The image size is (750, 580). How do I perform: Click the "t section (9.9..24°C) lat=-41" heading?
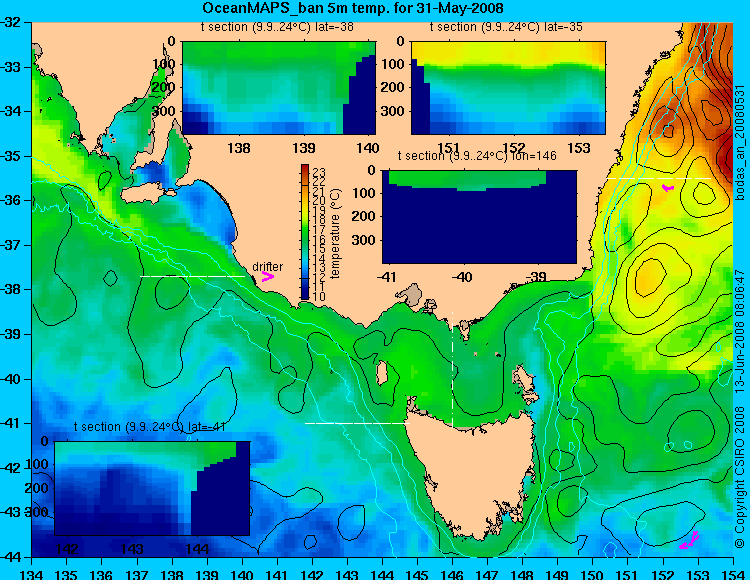click(x=149, y=427)
